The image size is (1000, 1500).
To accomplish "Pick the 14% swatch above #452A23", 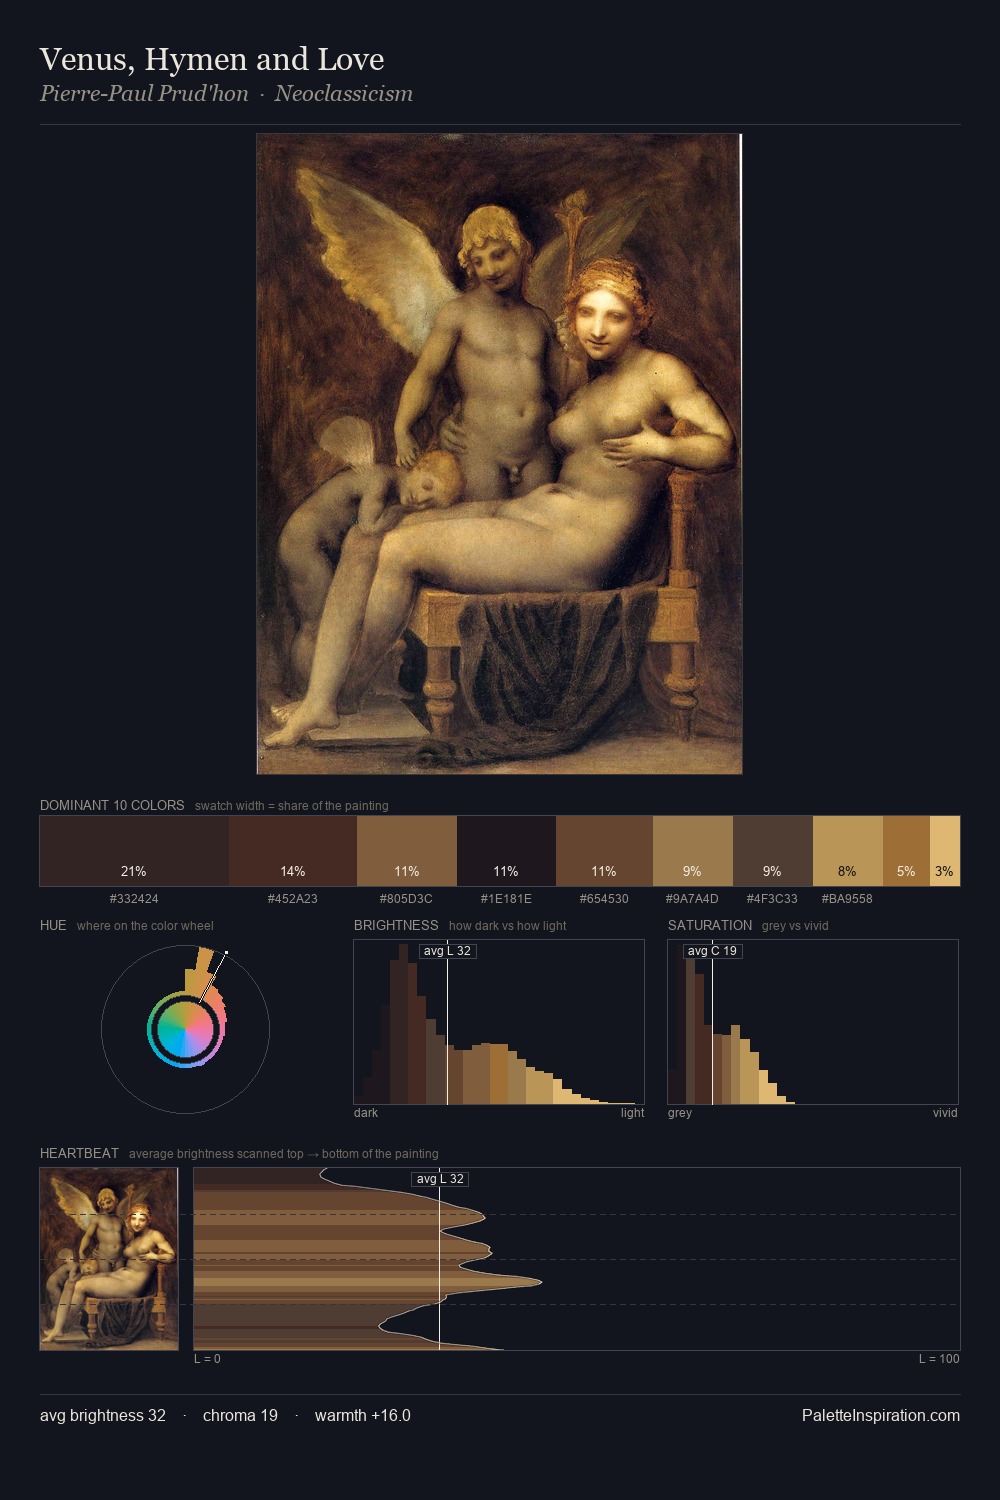I will 293,851.
